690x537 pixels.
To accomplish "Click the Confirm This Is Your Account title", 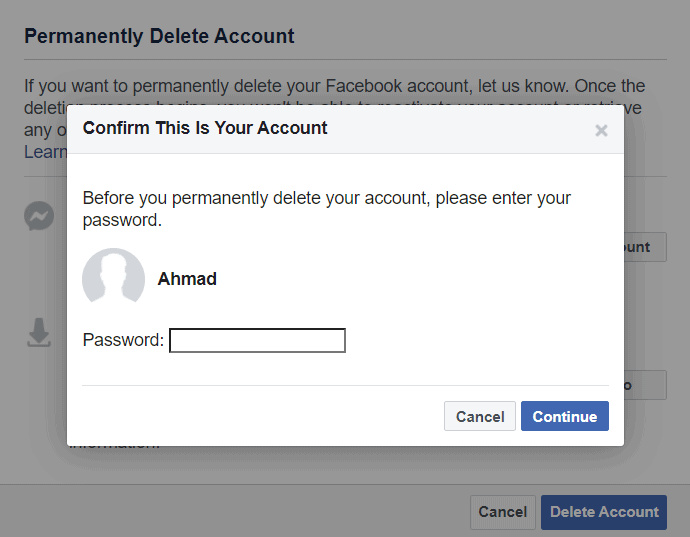I will click(x=205, y=128).
